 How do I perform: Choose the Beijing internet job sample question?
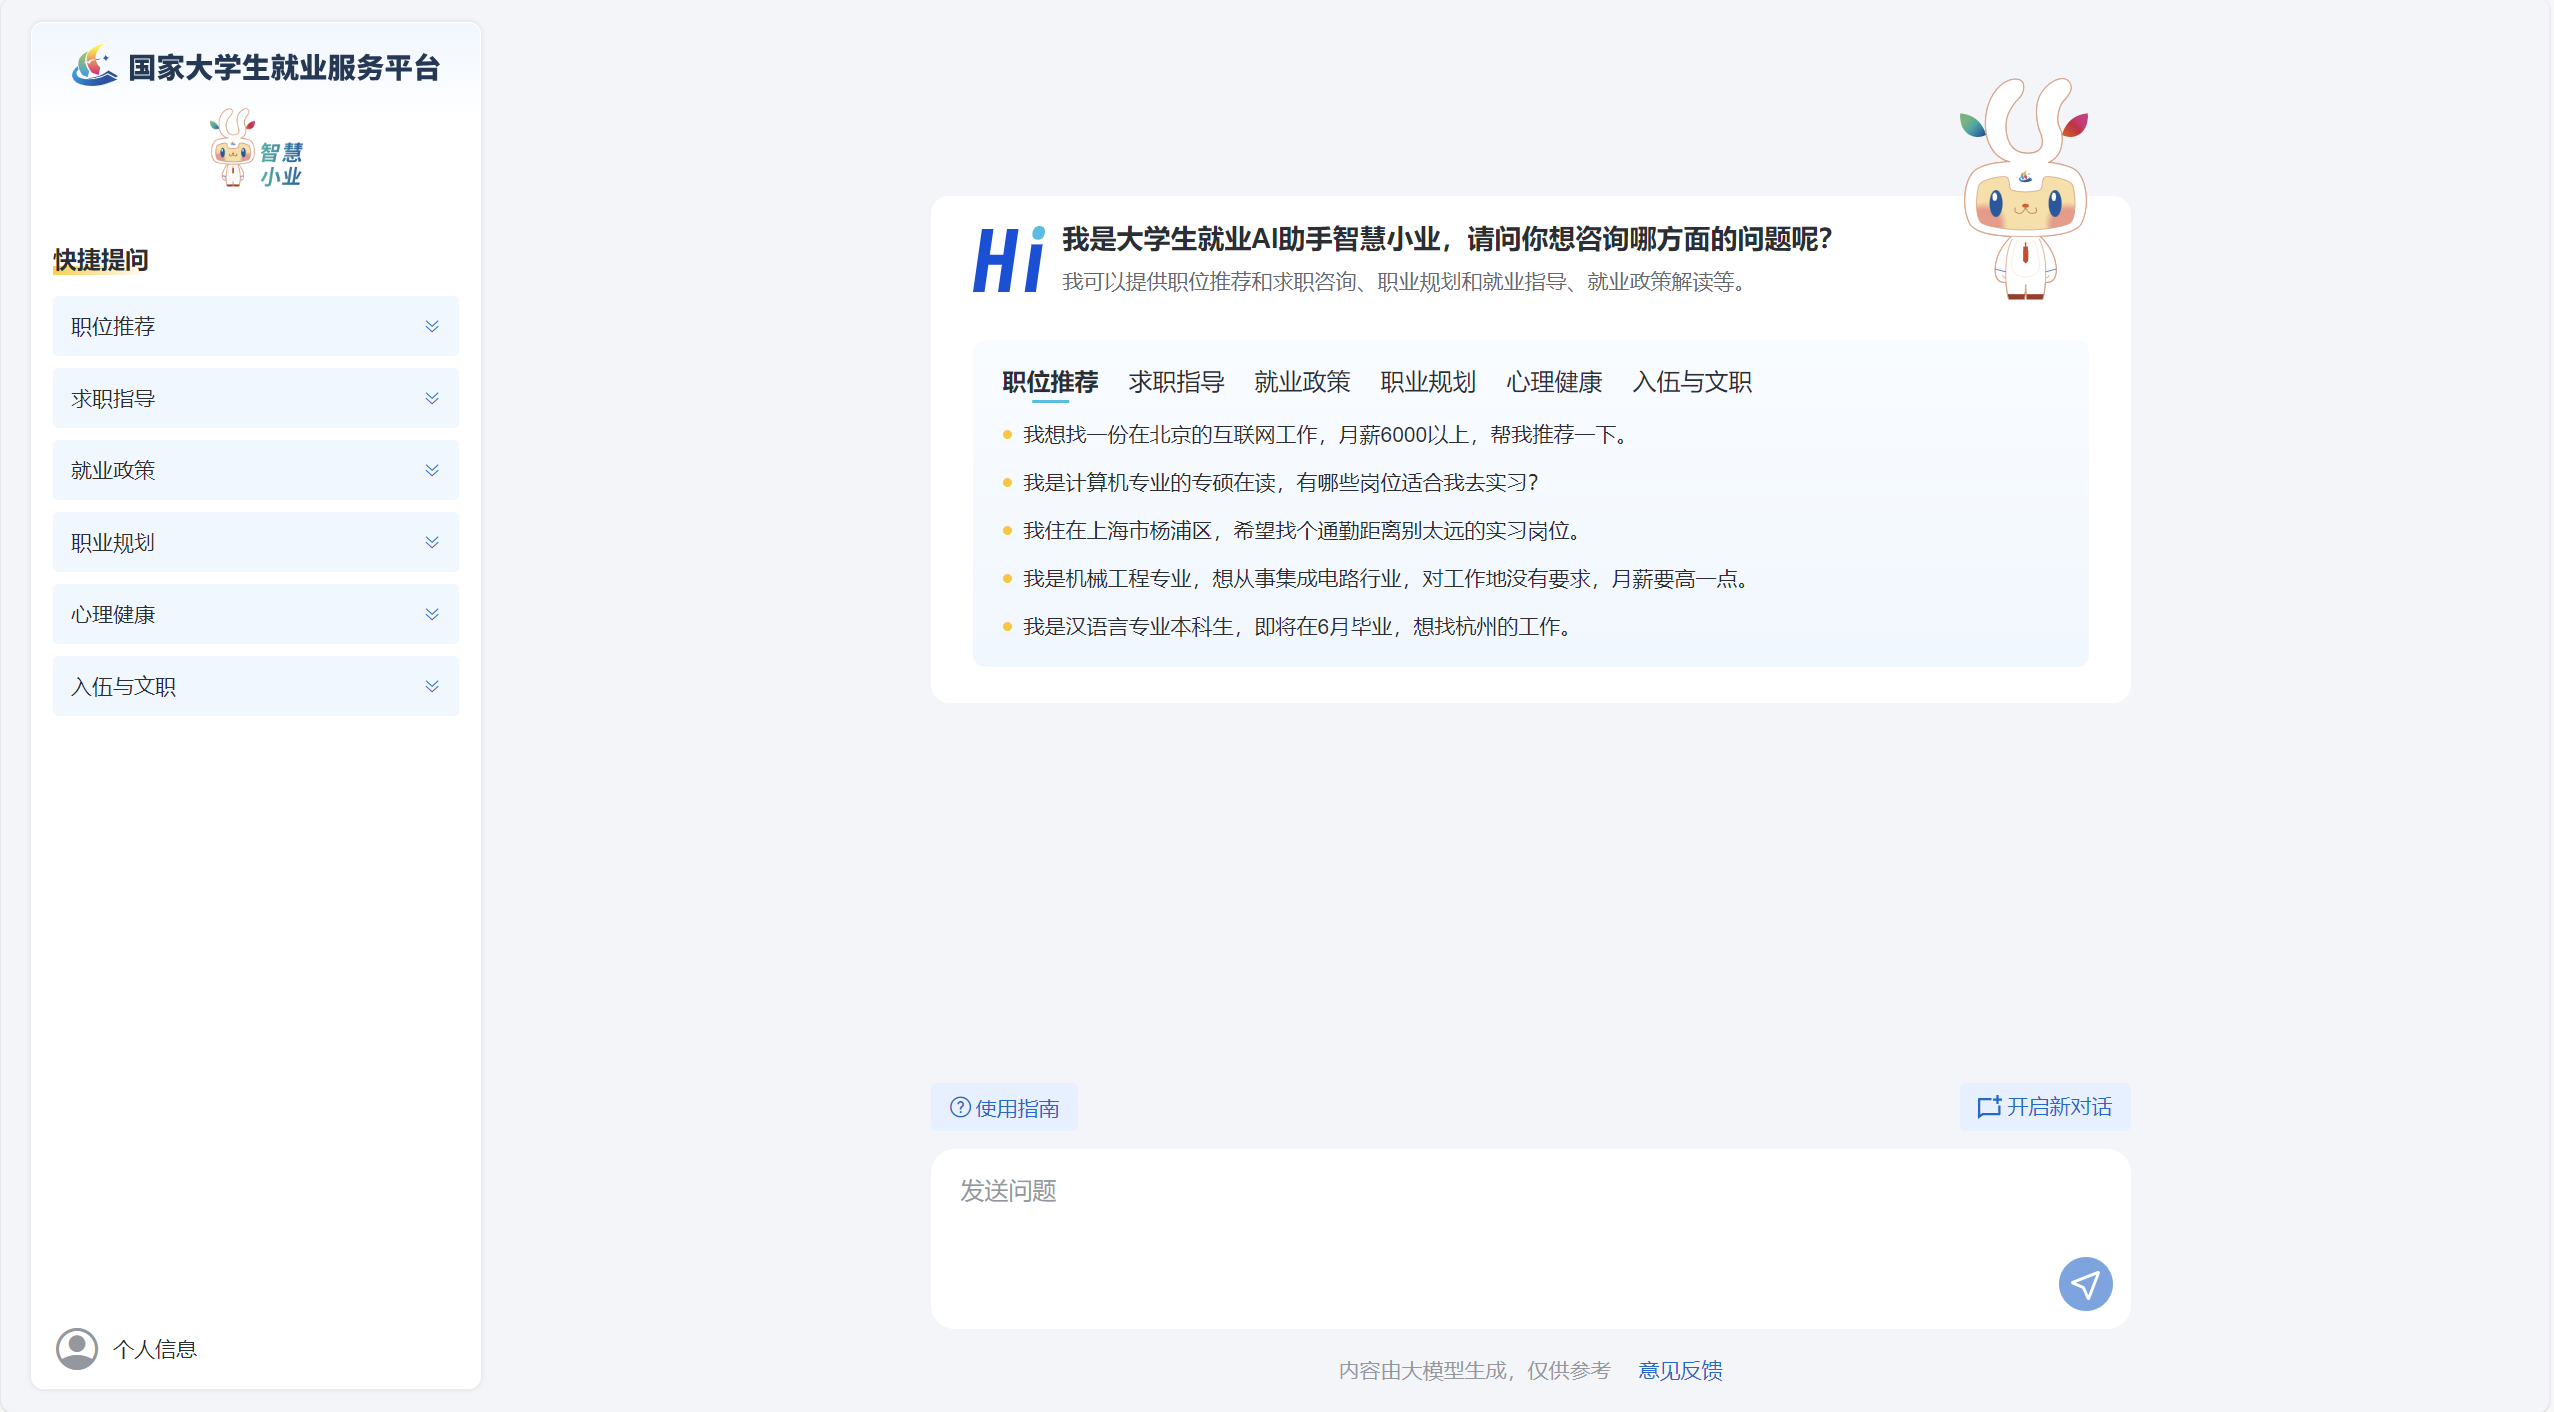click(x=1327, y=435)
